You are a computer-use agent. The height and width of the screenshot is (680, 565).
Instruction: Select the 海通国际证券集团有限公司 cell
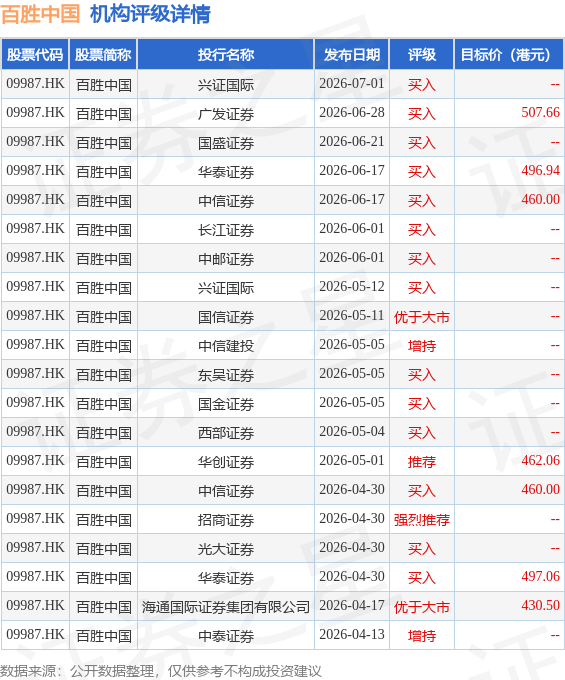(226, 606)
